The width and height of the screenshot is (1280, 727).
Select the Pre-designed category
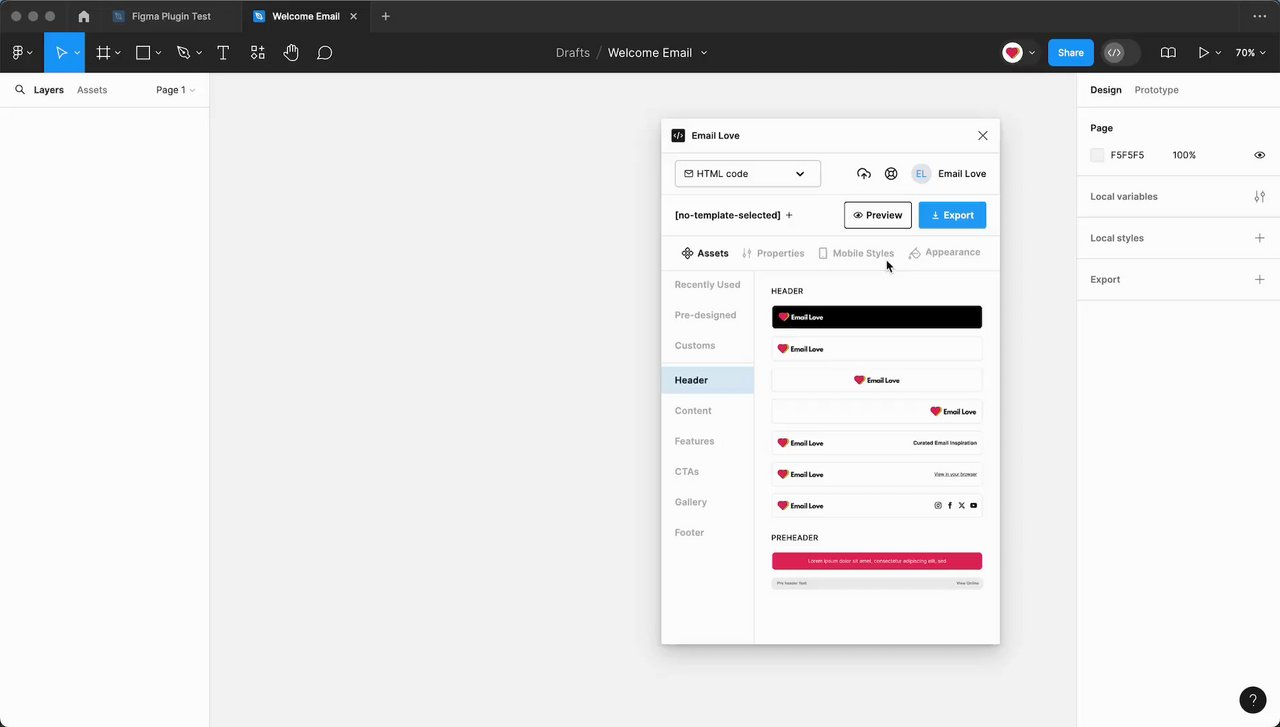tap(705, 315)
